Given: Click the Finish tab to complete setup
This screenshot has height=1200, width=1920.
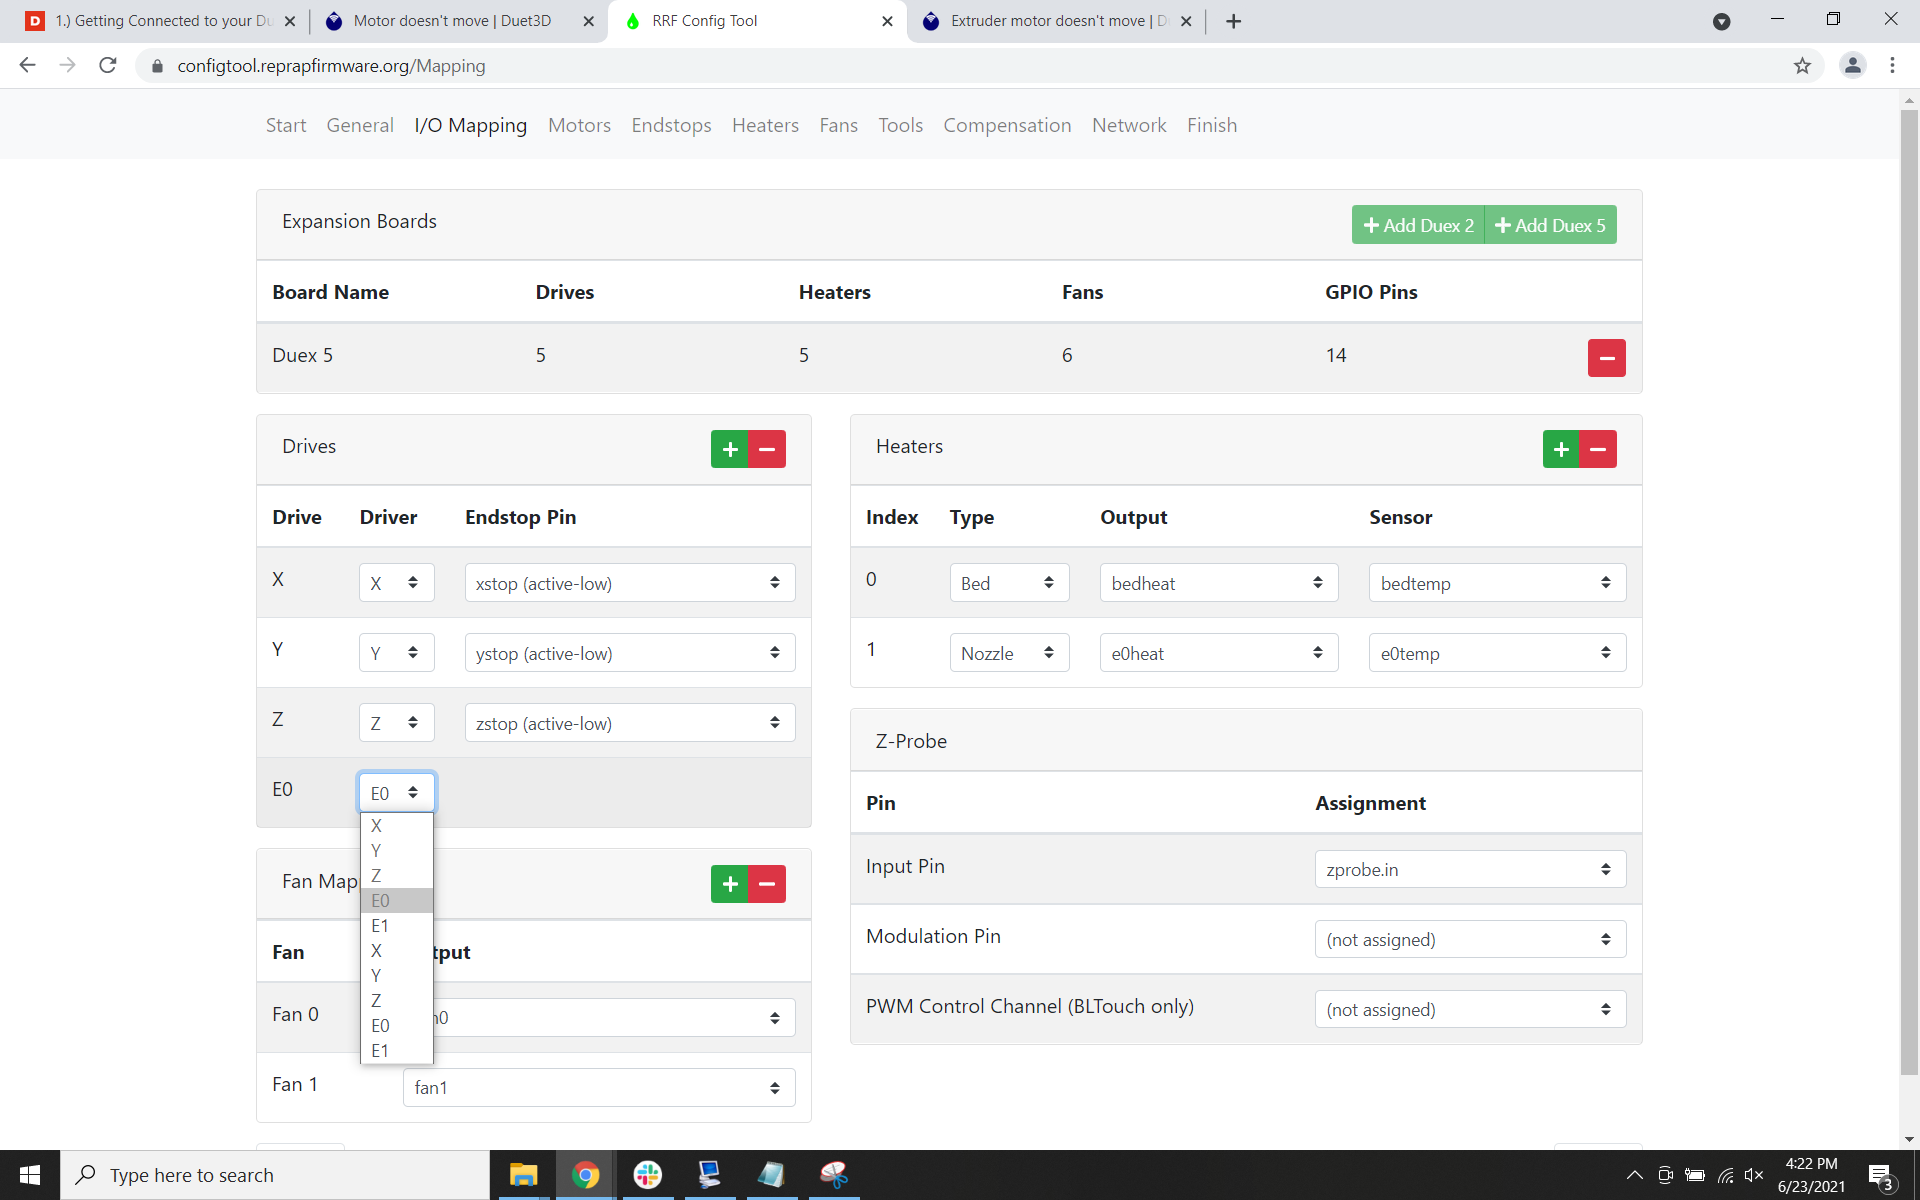Looking at the screenshot, I should tap(1211, 124).
